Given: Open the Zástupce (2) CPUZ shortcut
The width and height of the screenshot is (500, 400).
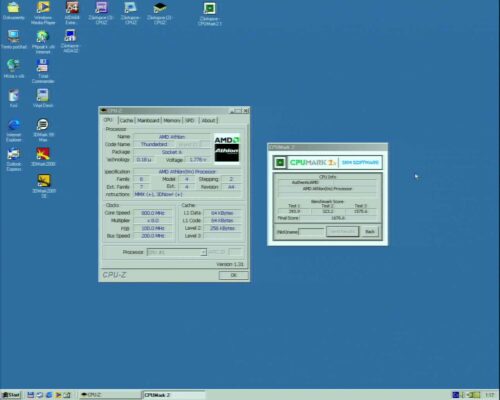Looking at the screenshot, I should pos(160,13).
